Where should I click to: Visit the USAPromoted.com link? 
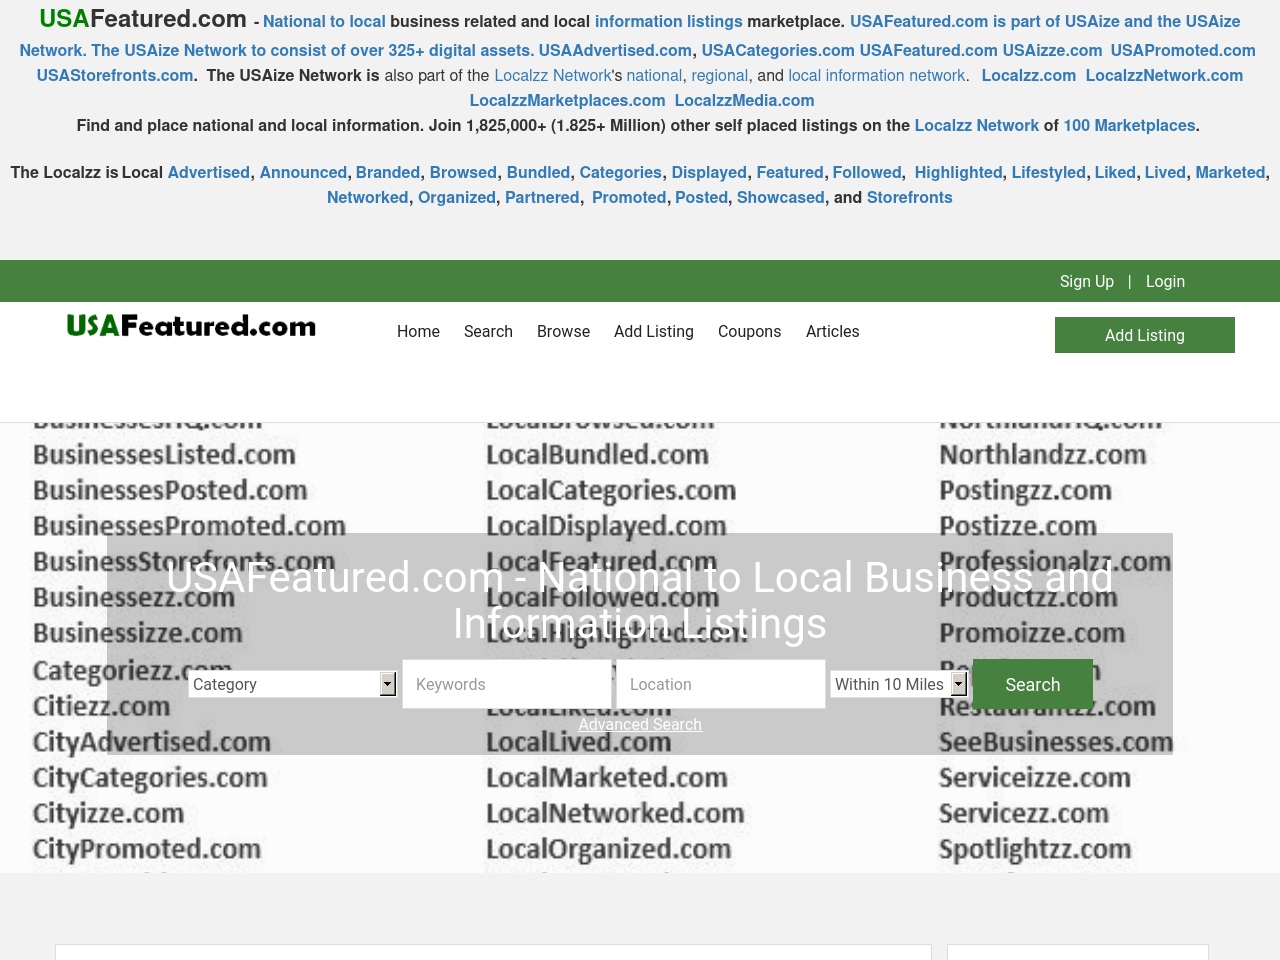point(1183,50)
